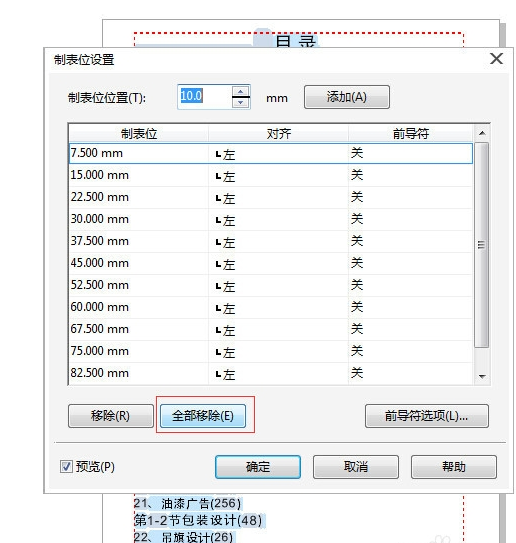Image resolution: width=516 pixels, height=543 pixels.
Task: Click the 左 alignment cell of 60.000 mm
Action: point(278,308)
